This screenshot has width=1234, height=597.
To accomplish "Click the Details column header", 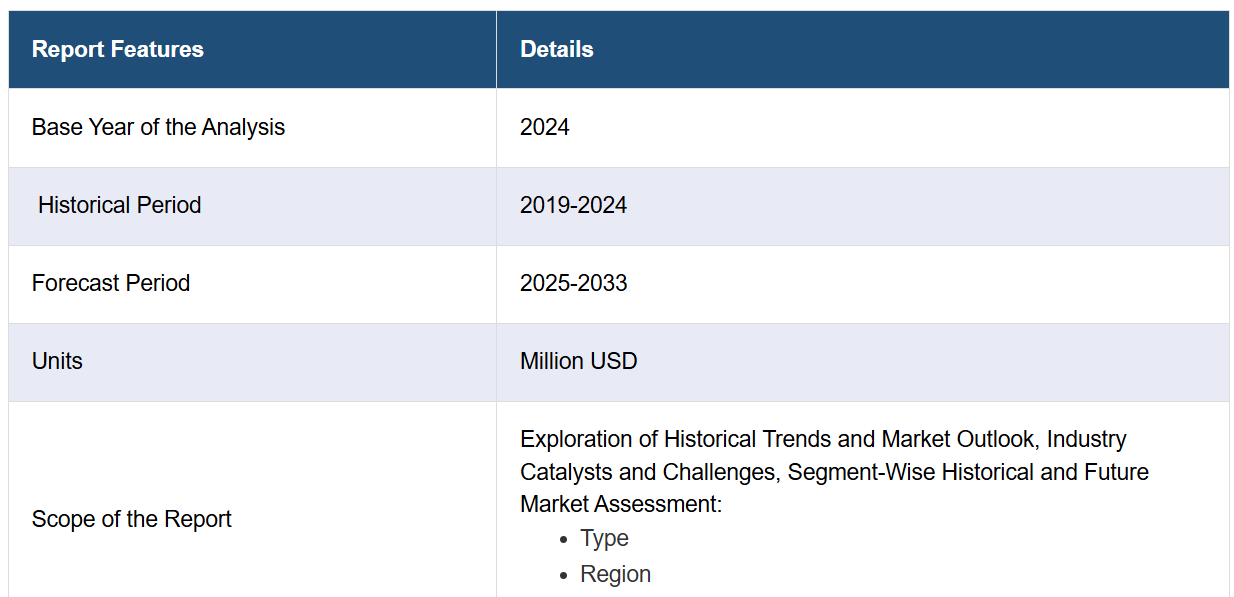I will pyautogui.click(x=556, y=50).
